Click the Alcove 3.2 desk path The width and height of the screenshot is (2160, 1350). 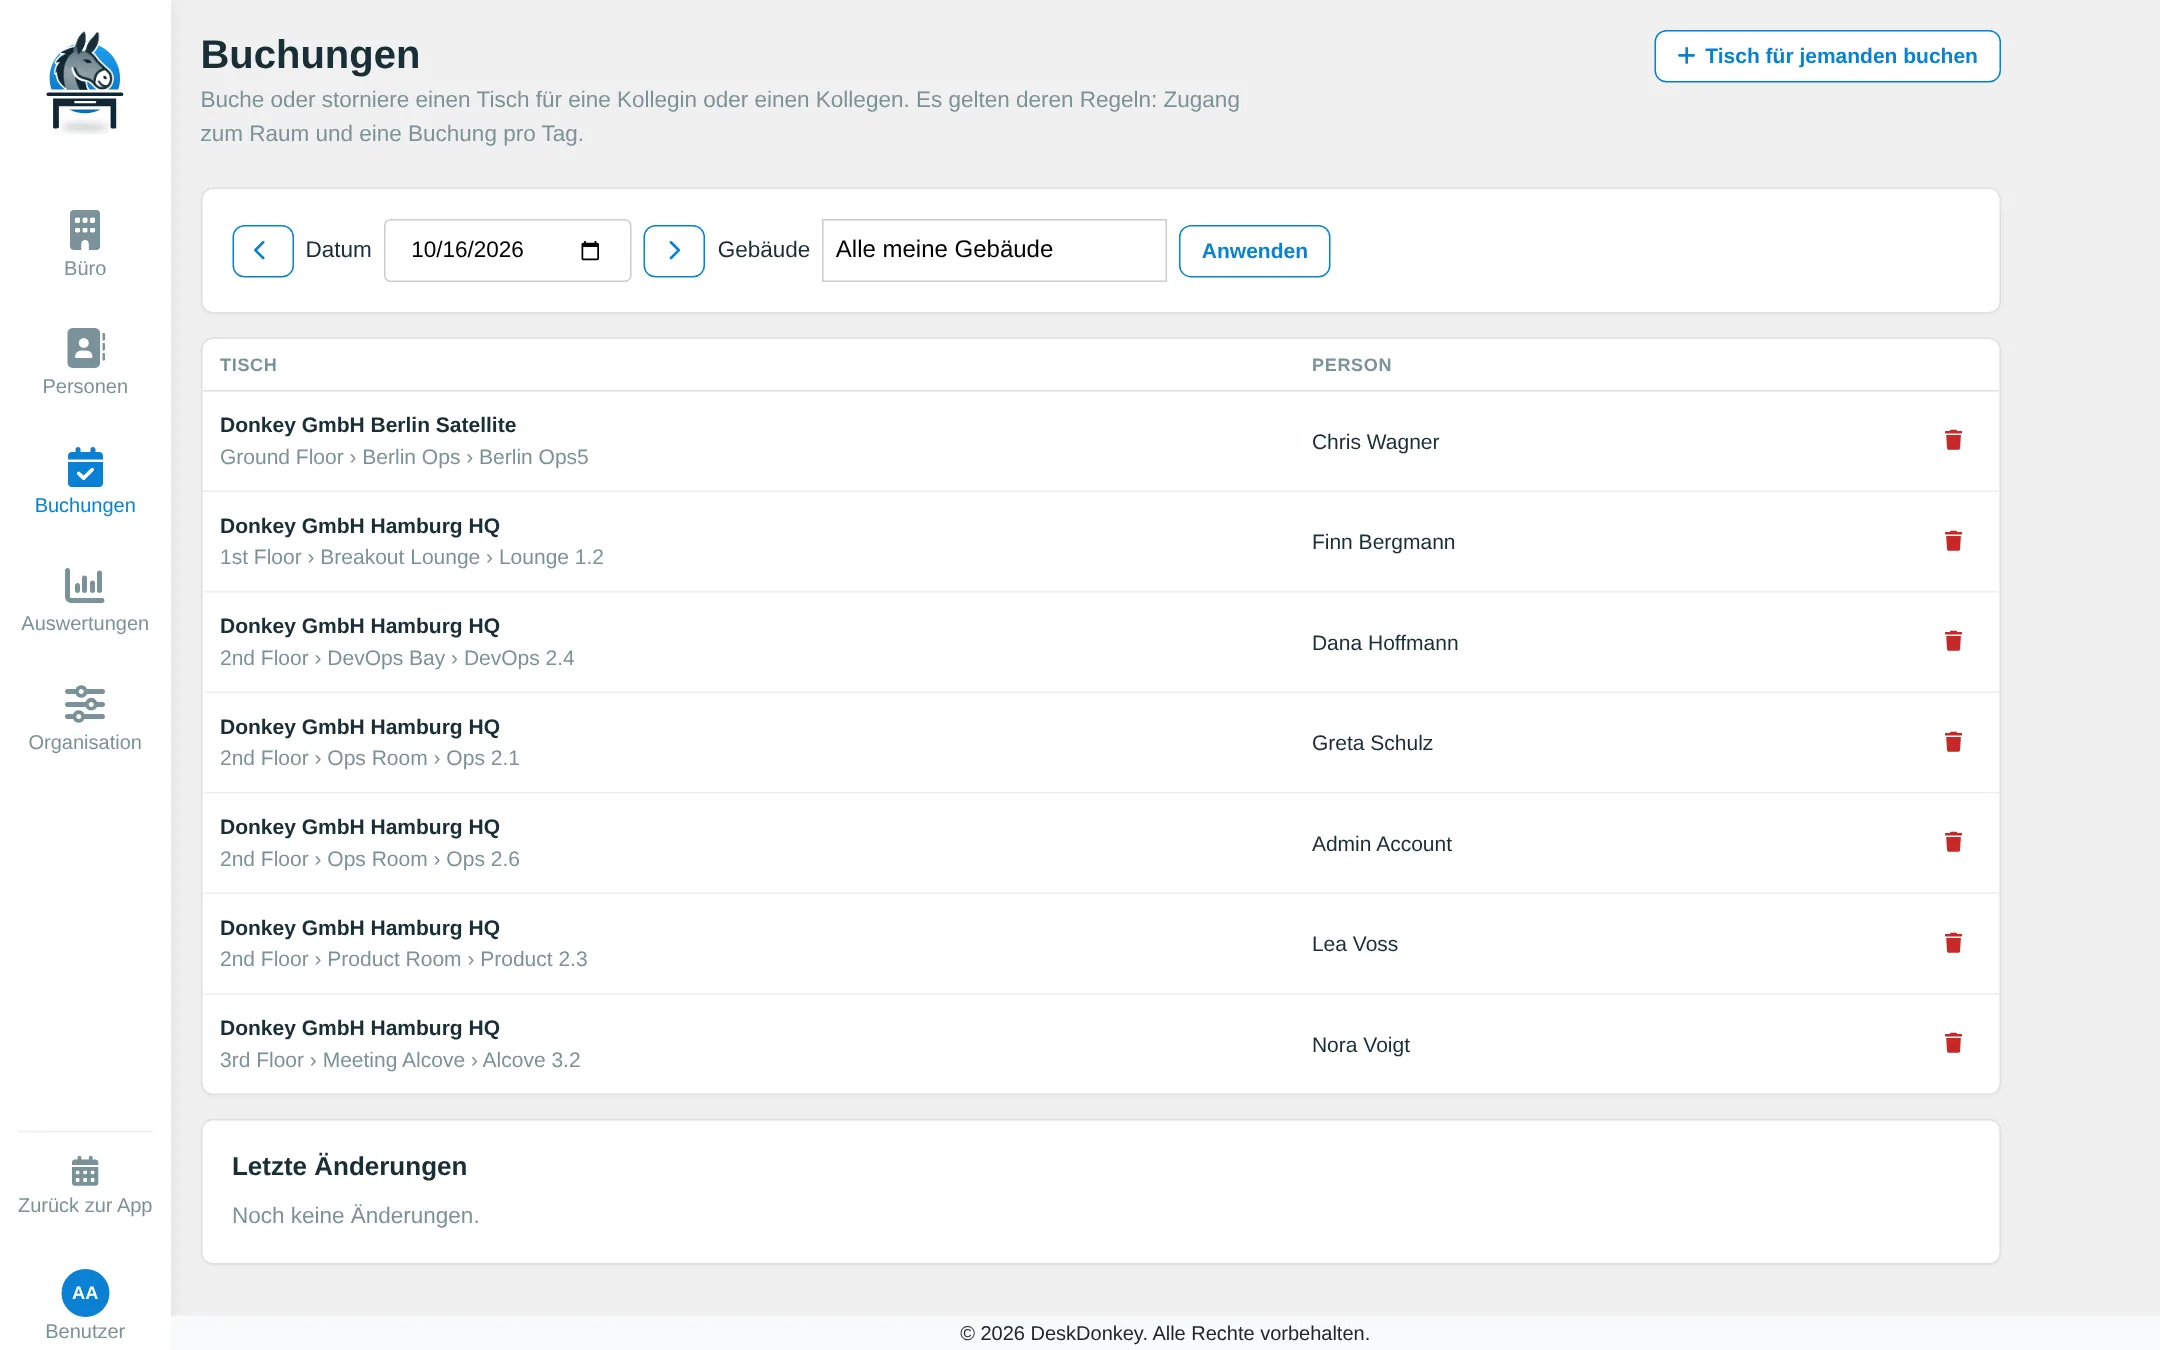[400, 1060]
